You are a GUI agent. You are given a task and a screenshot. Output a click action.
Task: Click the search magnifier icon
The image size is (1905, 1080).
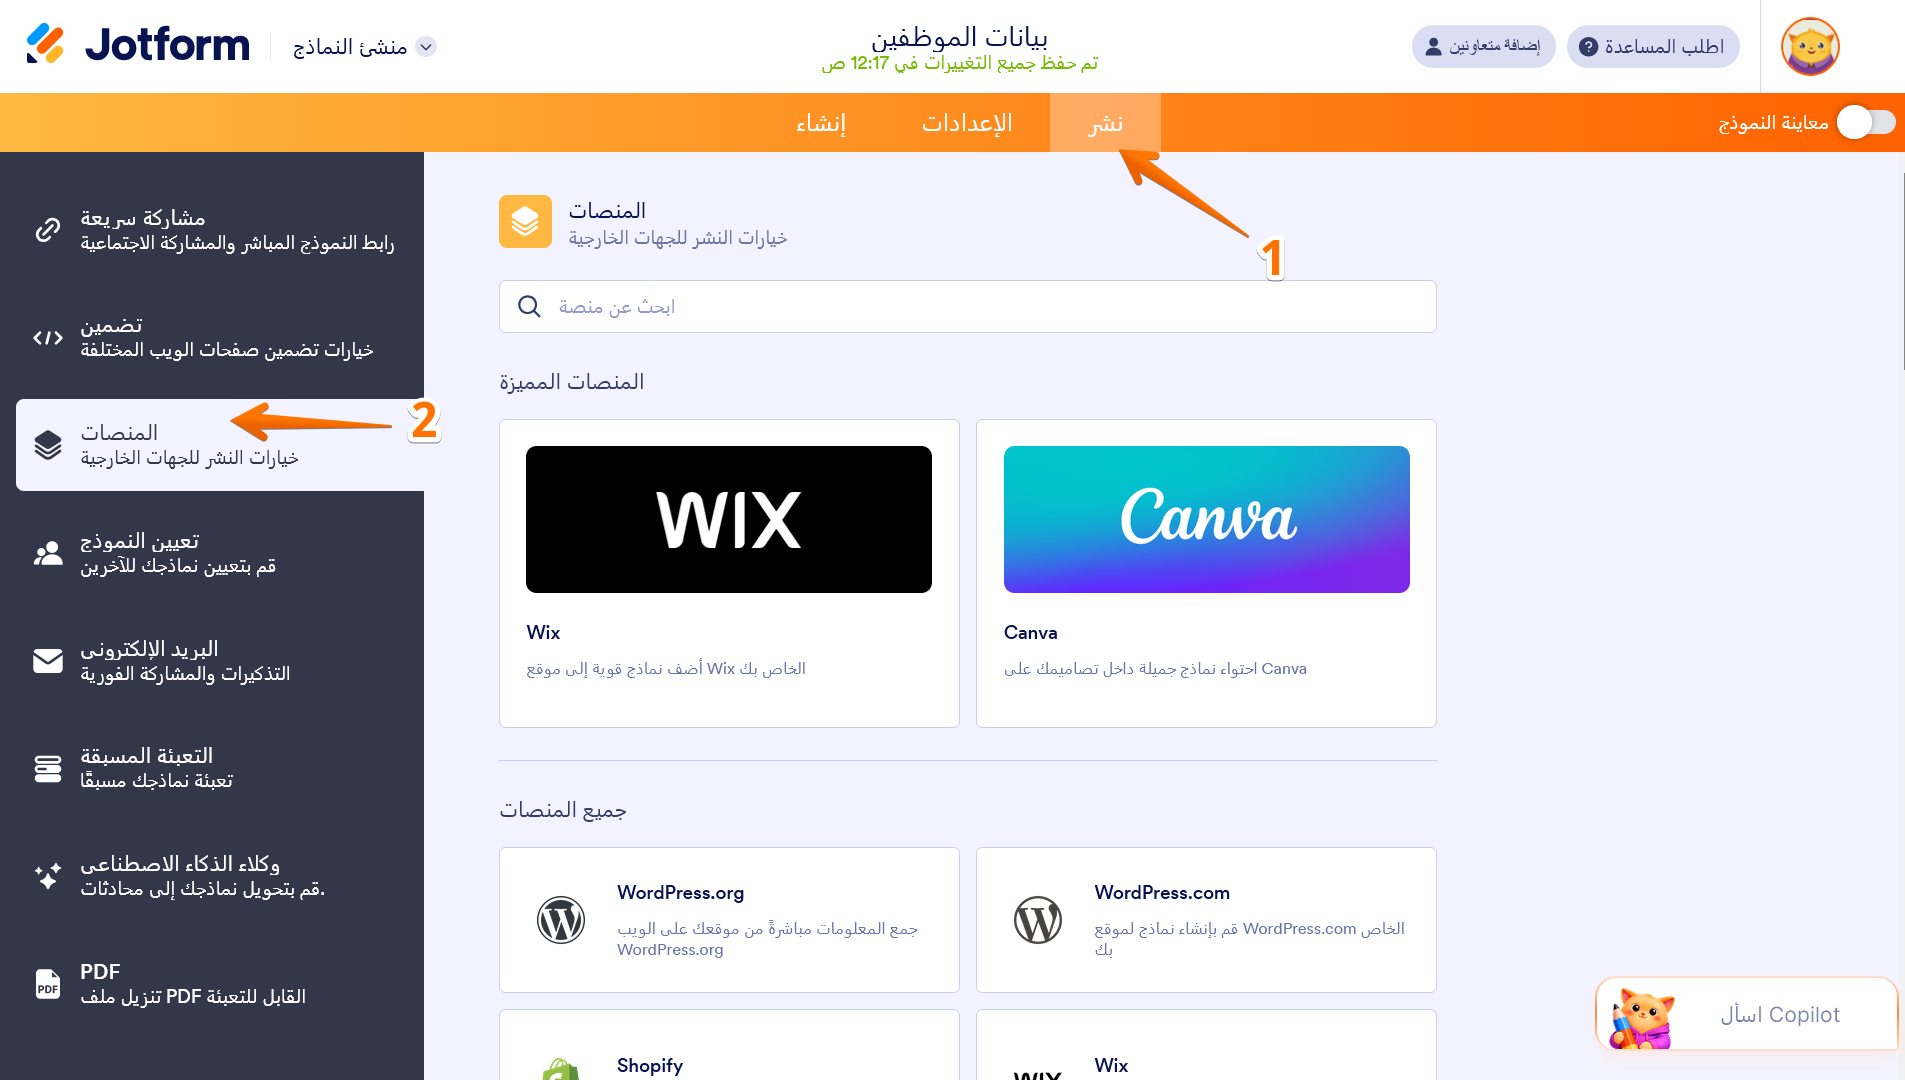click(x=529, y=306)
